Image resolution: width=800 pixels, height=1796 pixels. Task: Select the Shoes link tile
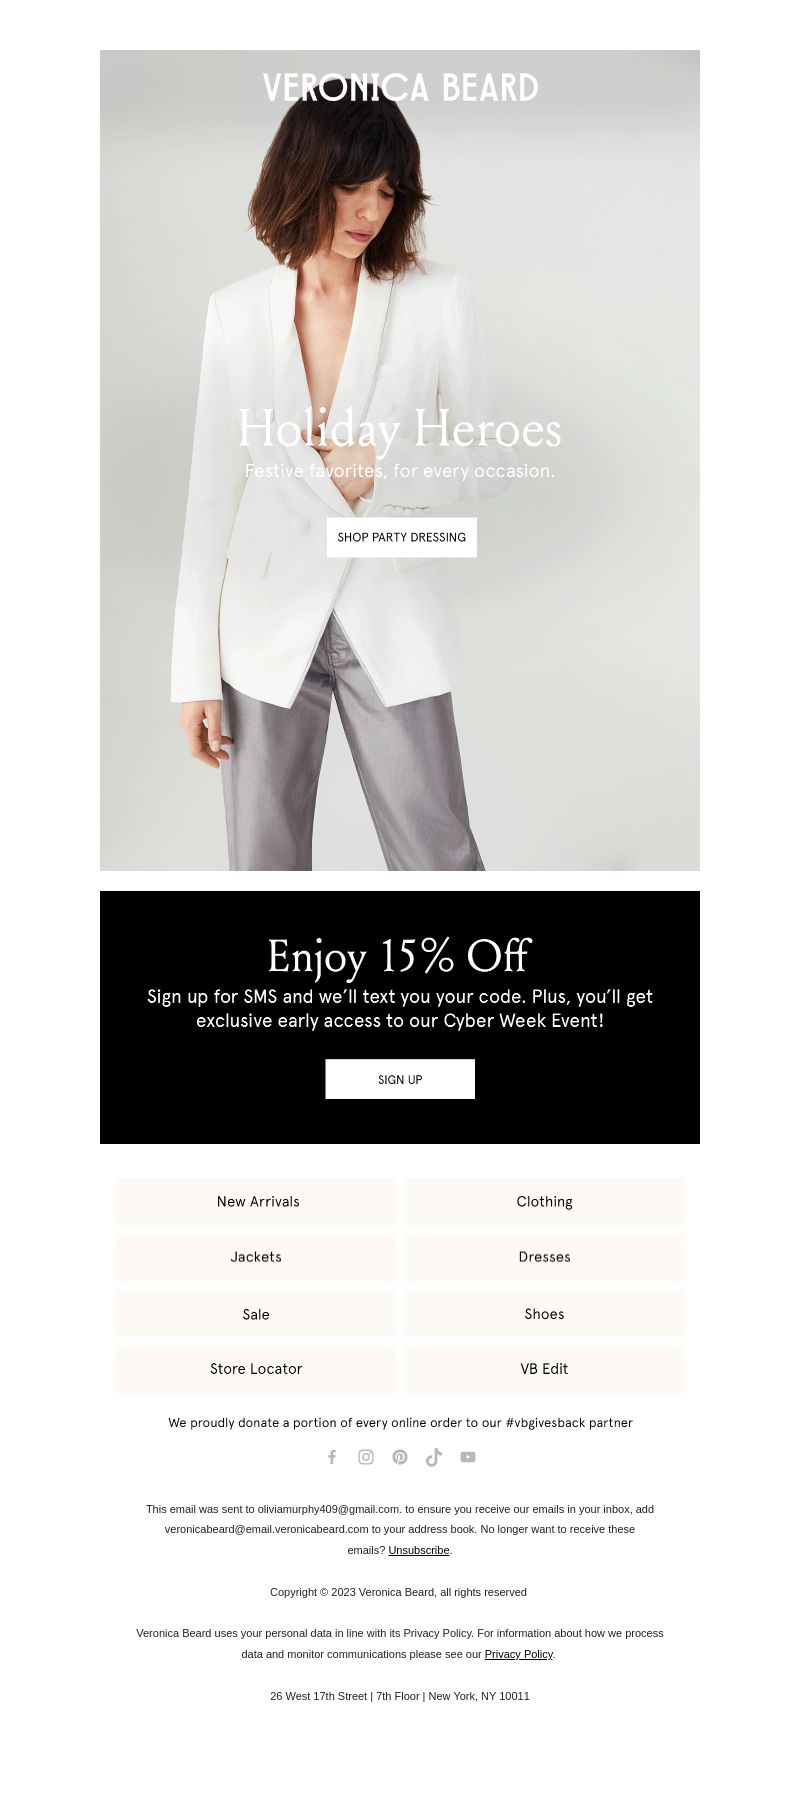pyautogui.click(x=545, y=1314)
